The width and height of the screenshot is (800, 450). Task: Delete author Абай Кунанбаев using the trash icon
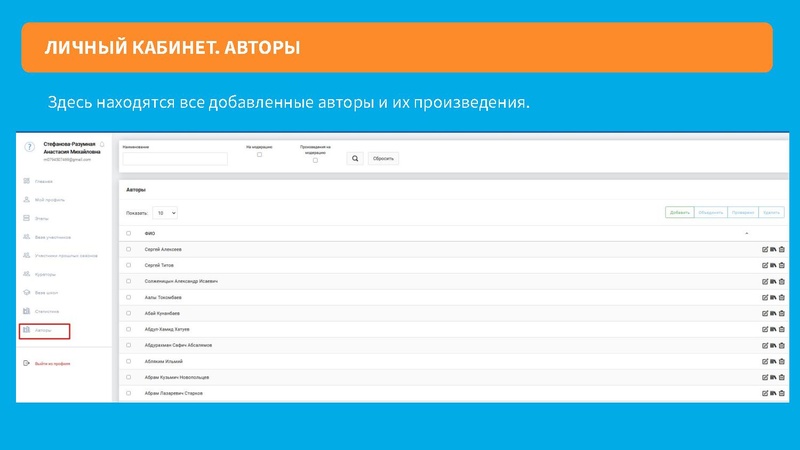coord(782,313)
